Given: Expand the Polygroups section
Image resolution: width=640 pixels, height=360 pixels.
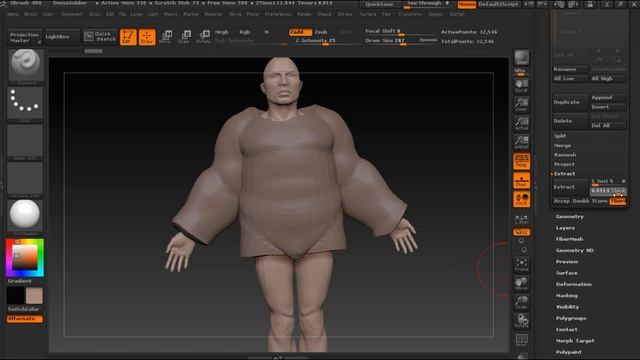Looking at the screenshot, I should (x=571, y=318).
